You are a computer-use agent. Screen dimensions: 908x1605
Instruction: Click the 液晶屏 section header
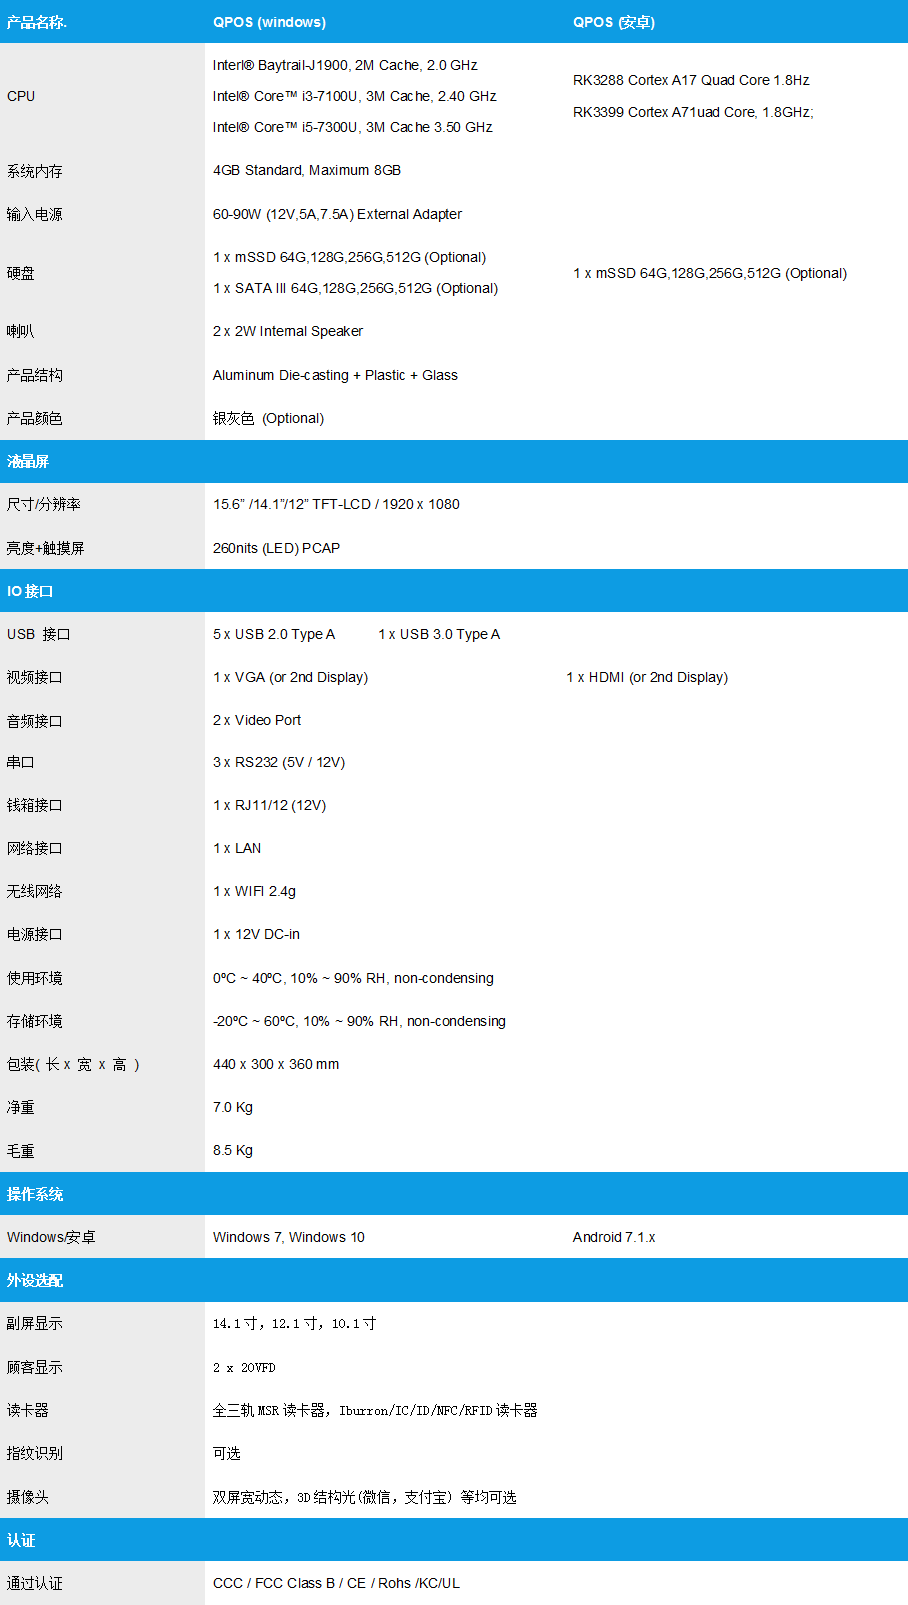click(28, 461)
